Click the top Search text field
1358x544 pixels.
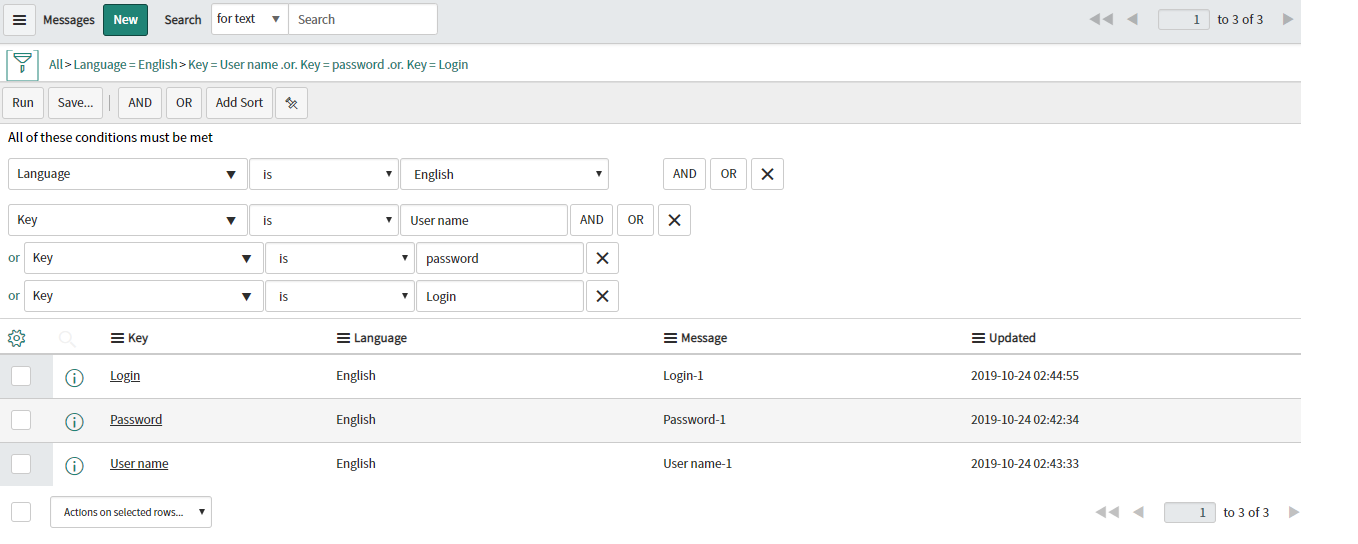pos(362,19)
